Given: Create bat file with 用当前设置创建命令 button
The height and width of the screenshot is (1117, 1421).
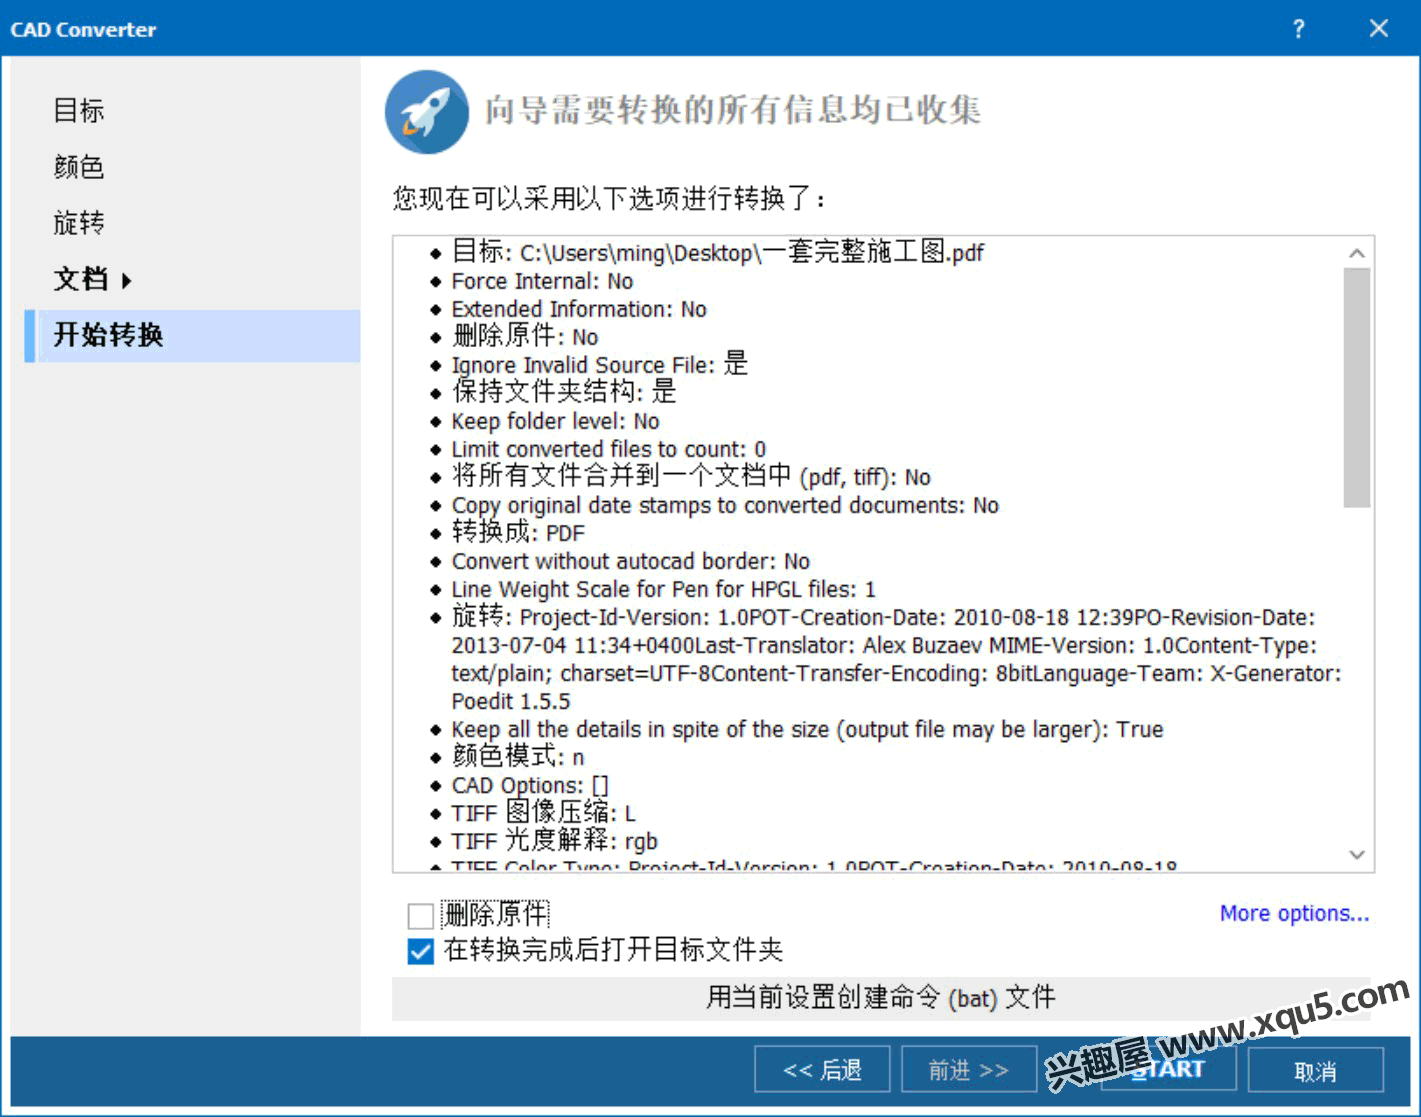Looking at the screenshot, I should pos(880,998).
